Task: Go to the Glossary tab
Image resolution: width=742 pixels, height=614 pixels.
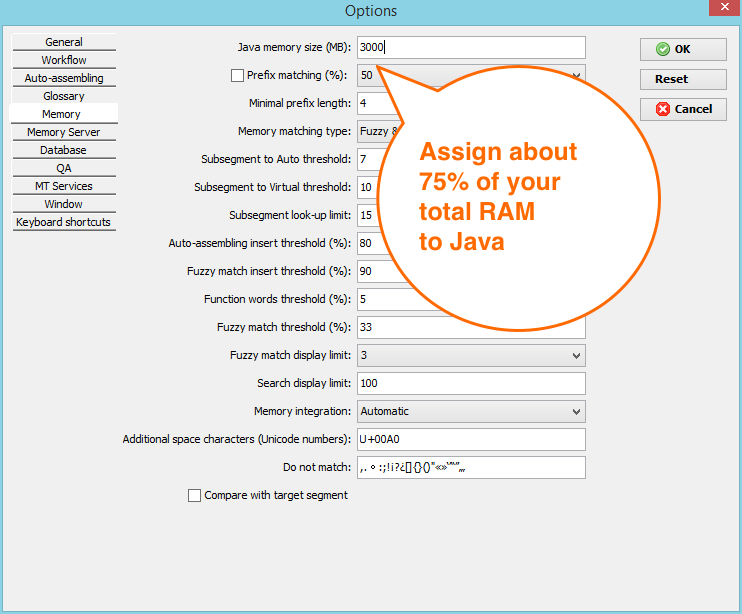Action: pos(64,96)
